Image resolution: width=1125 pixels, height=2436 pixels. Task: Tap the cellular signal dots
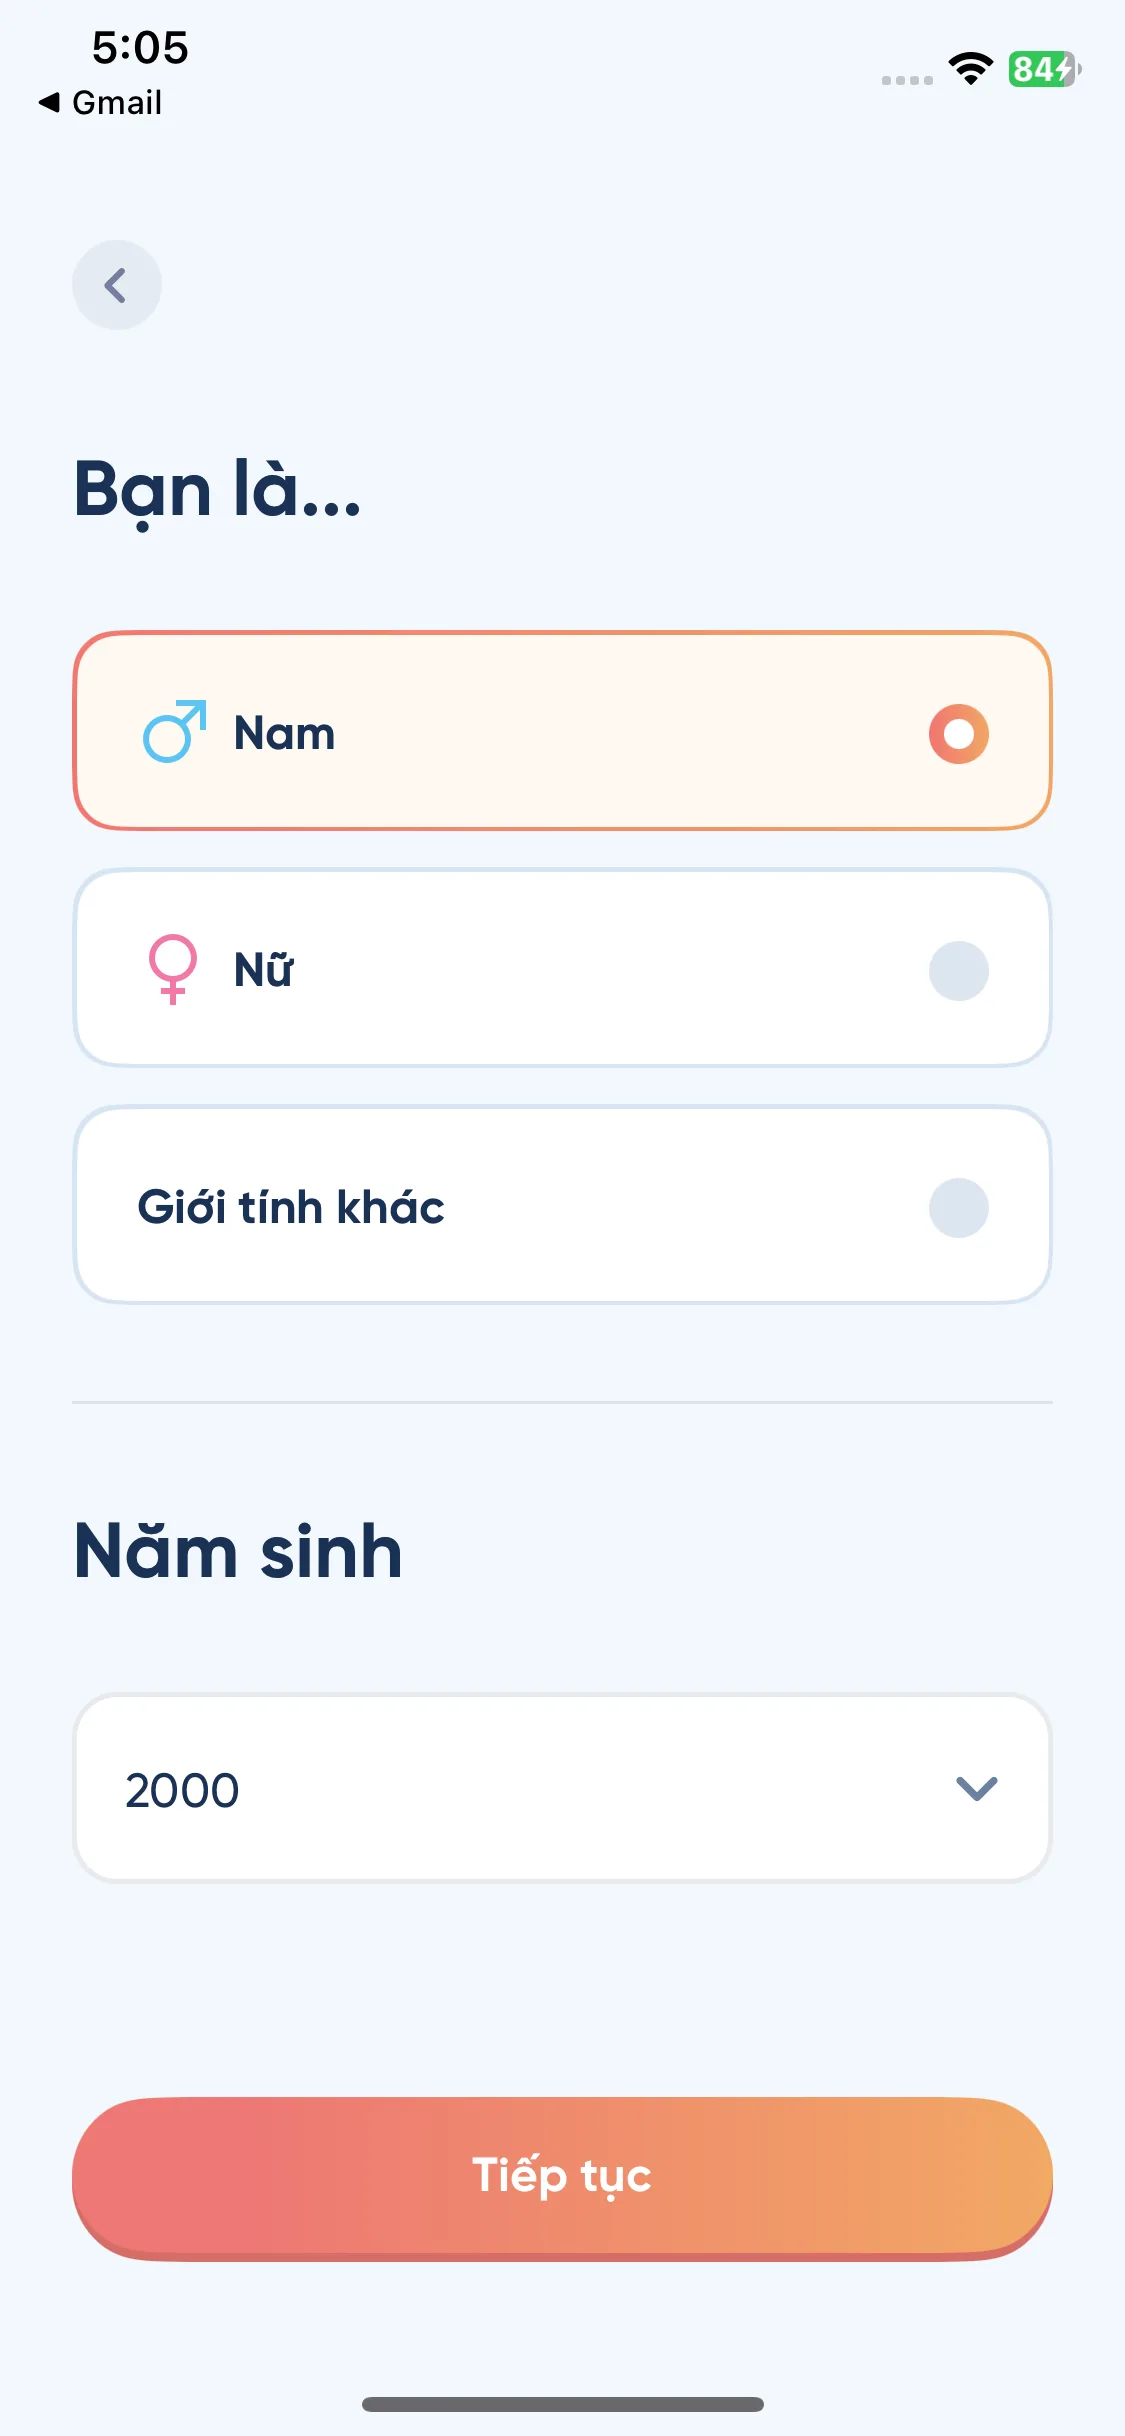click(907, 80)
